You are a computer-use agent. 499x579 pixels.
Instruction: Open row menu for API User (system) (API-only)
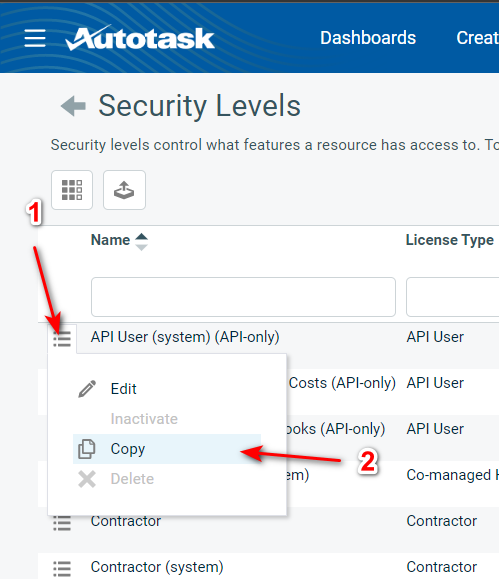pyautogui.click(x=62, y=339)
